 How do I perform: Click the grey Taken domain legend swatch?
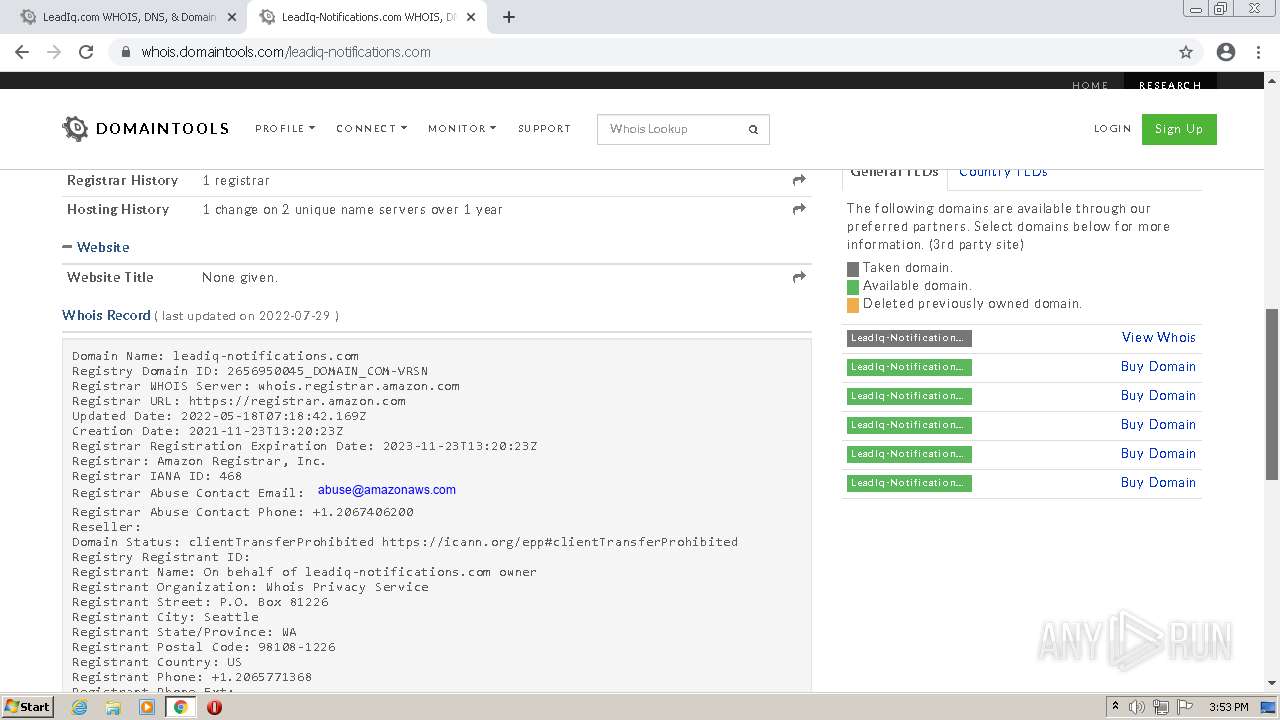[853, 269]
